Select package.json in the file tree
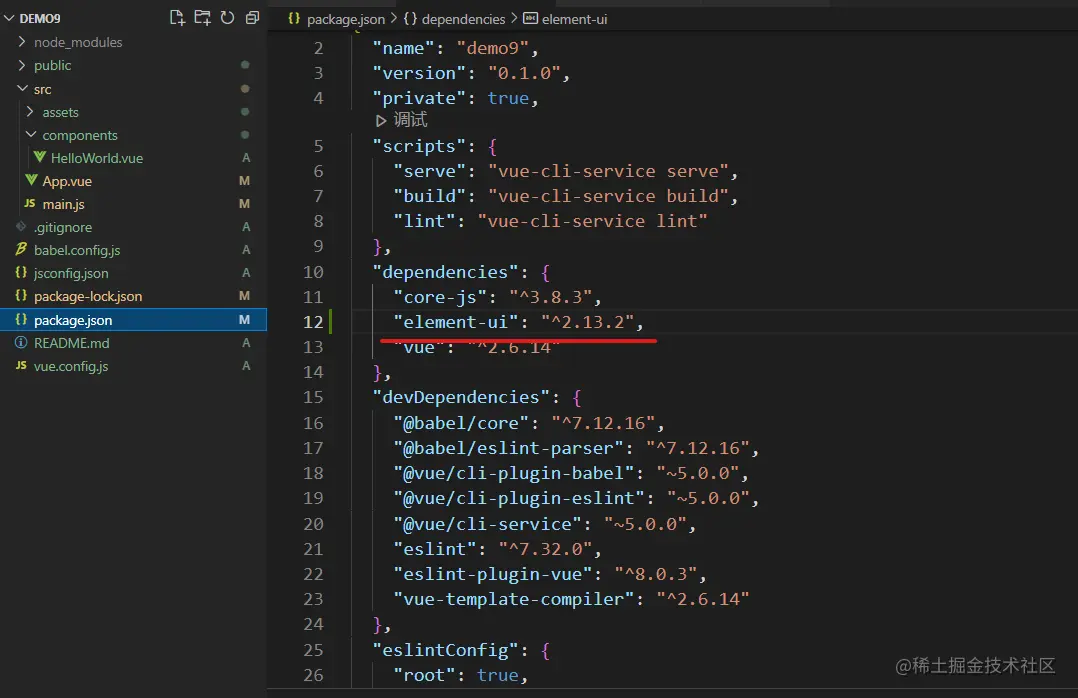The image size is (1078, 698). [133, 320]
